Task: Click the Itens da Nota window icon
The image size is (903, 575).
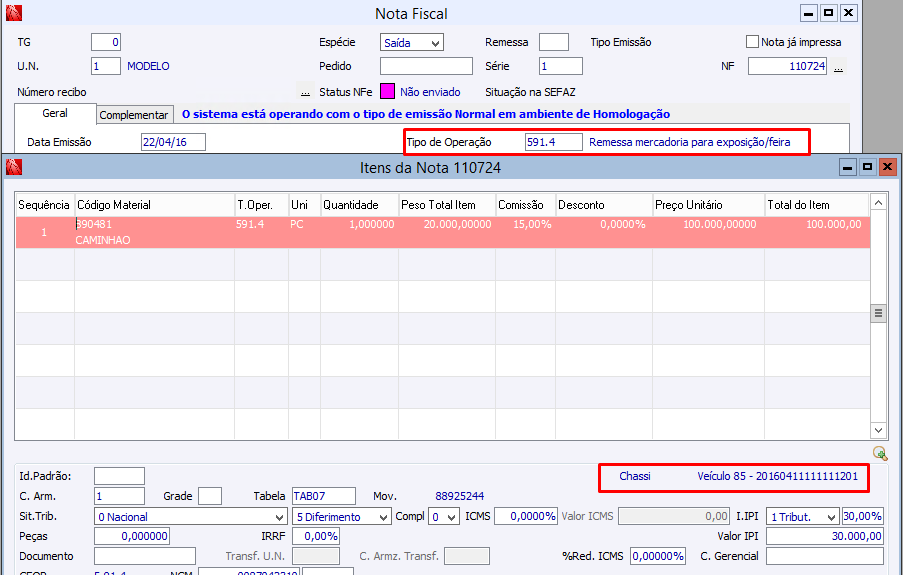Action: point(15,167)
